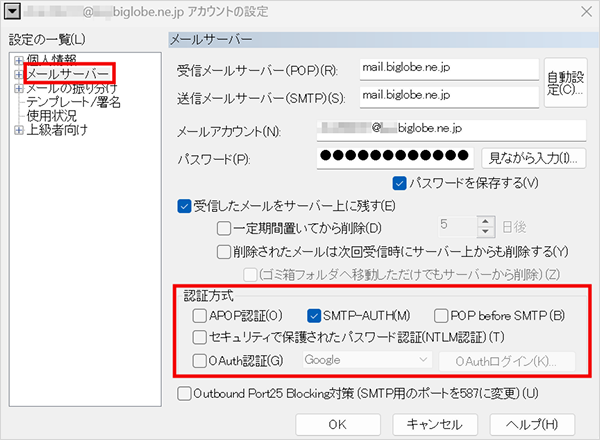Open the title bar dropdown arrow icon

click(12, 11)
